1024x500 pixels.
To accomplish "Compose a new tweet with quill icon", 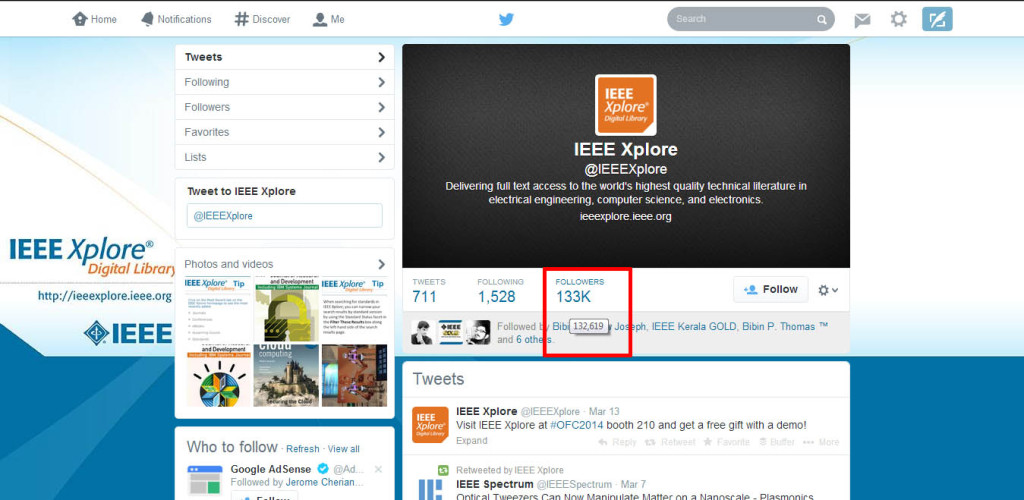I will click(x=937, y=19).
